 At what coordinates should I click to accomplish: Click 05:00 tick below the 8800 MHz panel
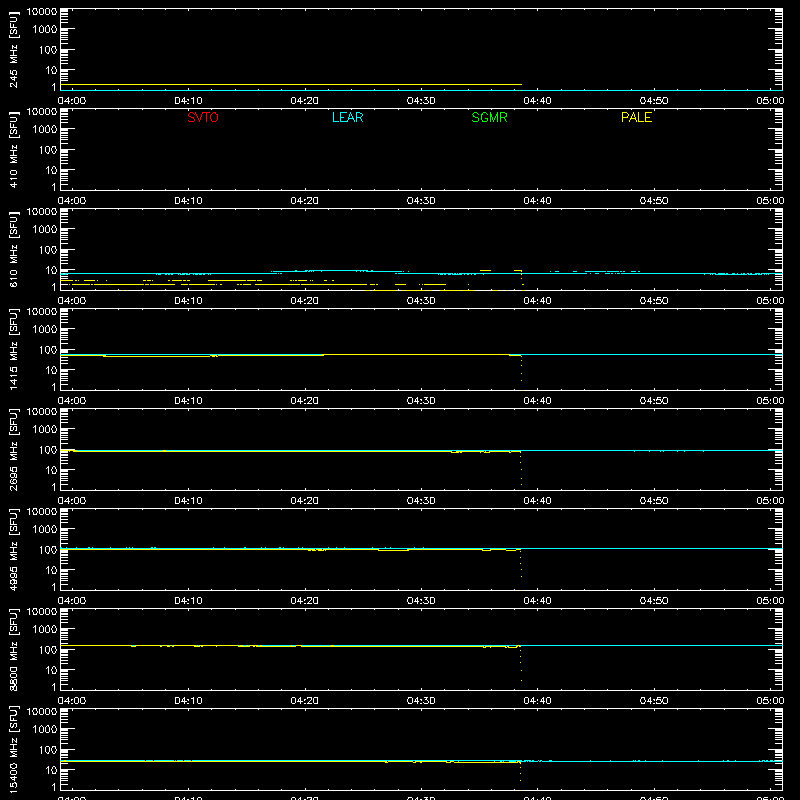(x=770, y=701)
